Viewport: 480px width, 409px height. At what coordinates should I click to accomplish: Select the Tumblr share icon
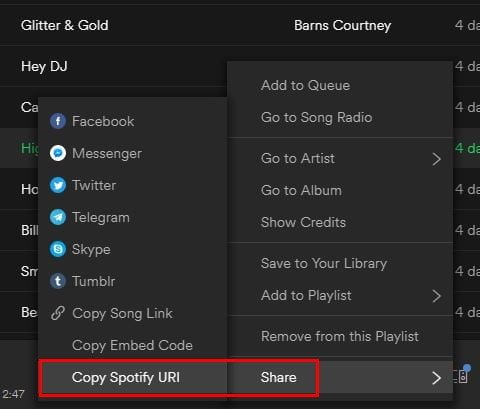coord(58,281)
